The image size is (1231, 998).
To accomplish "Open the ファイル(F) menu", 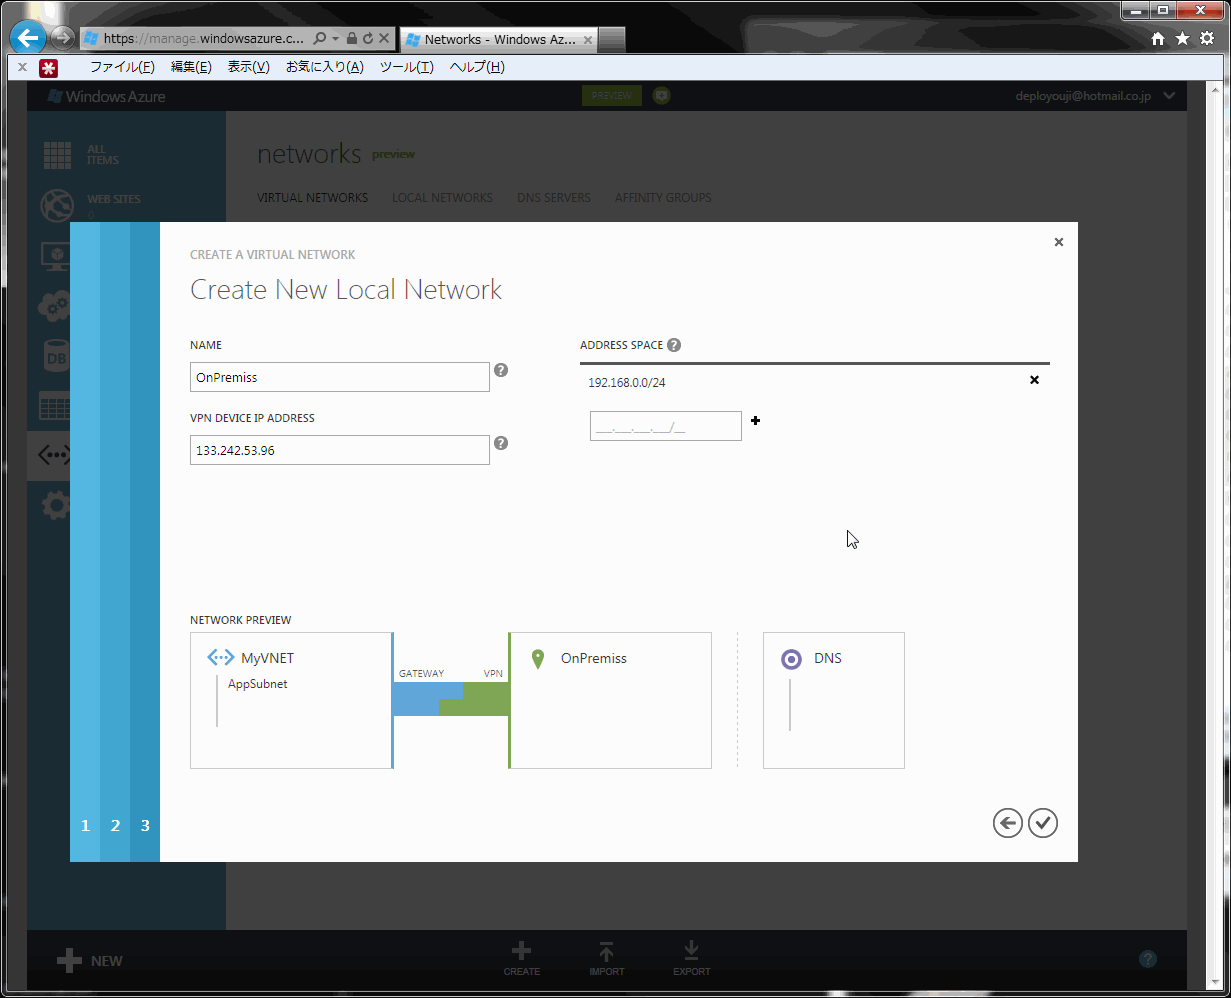I will [x=122, y=67].
